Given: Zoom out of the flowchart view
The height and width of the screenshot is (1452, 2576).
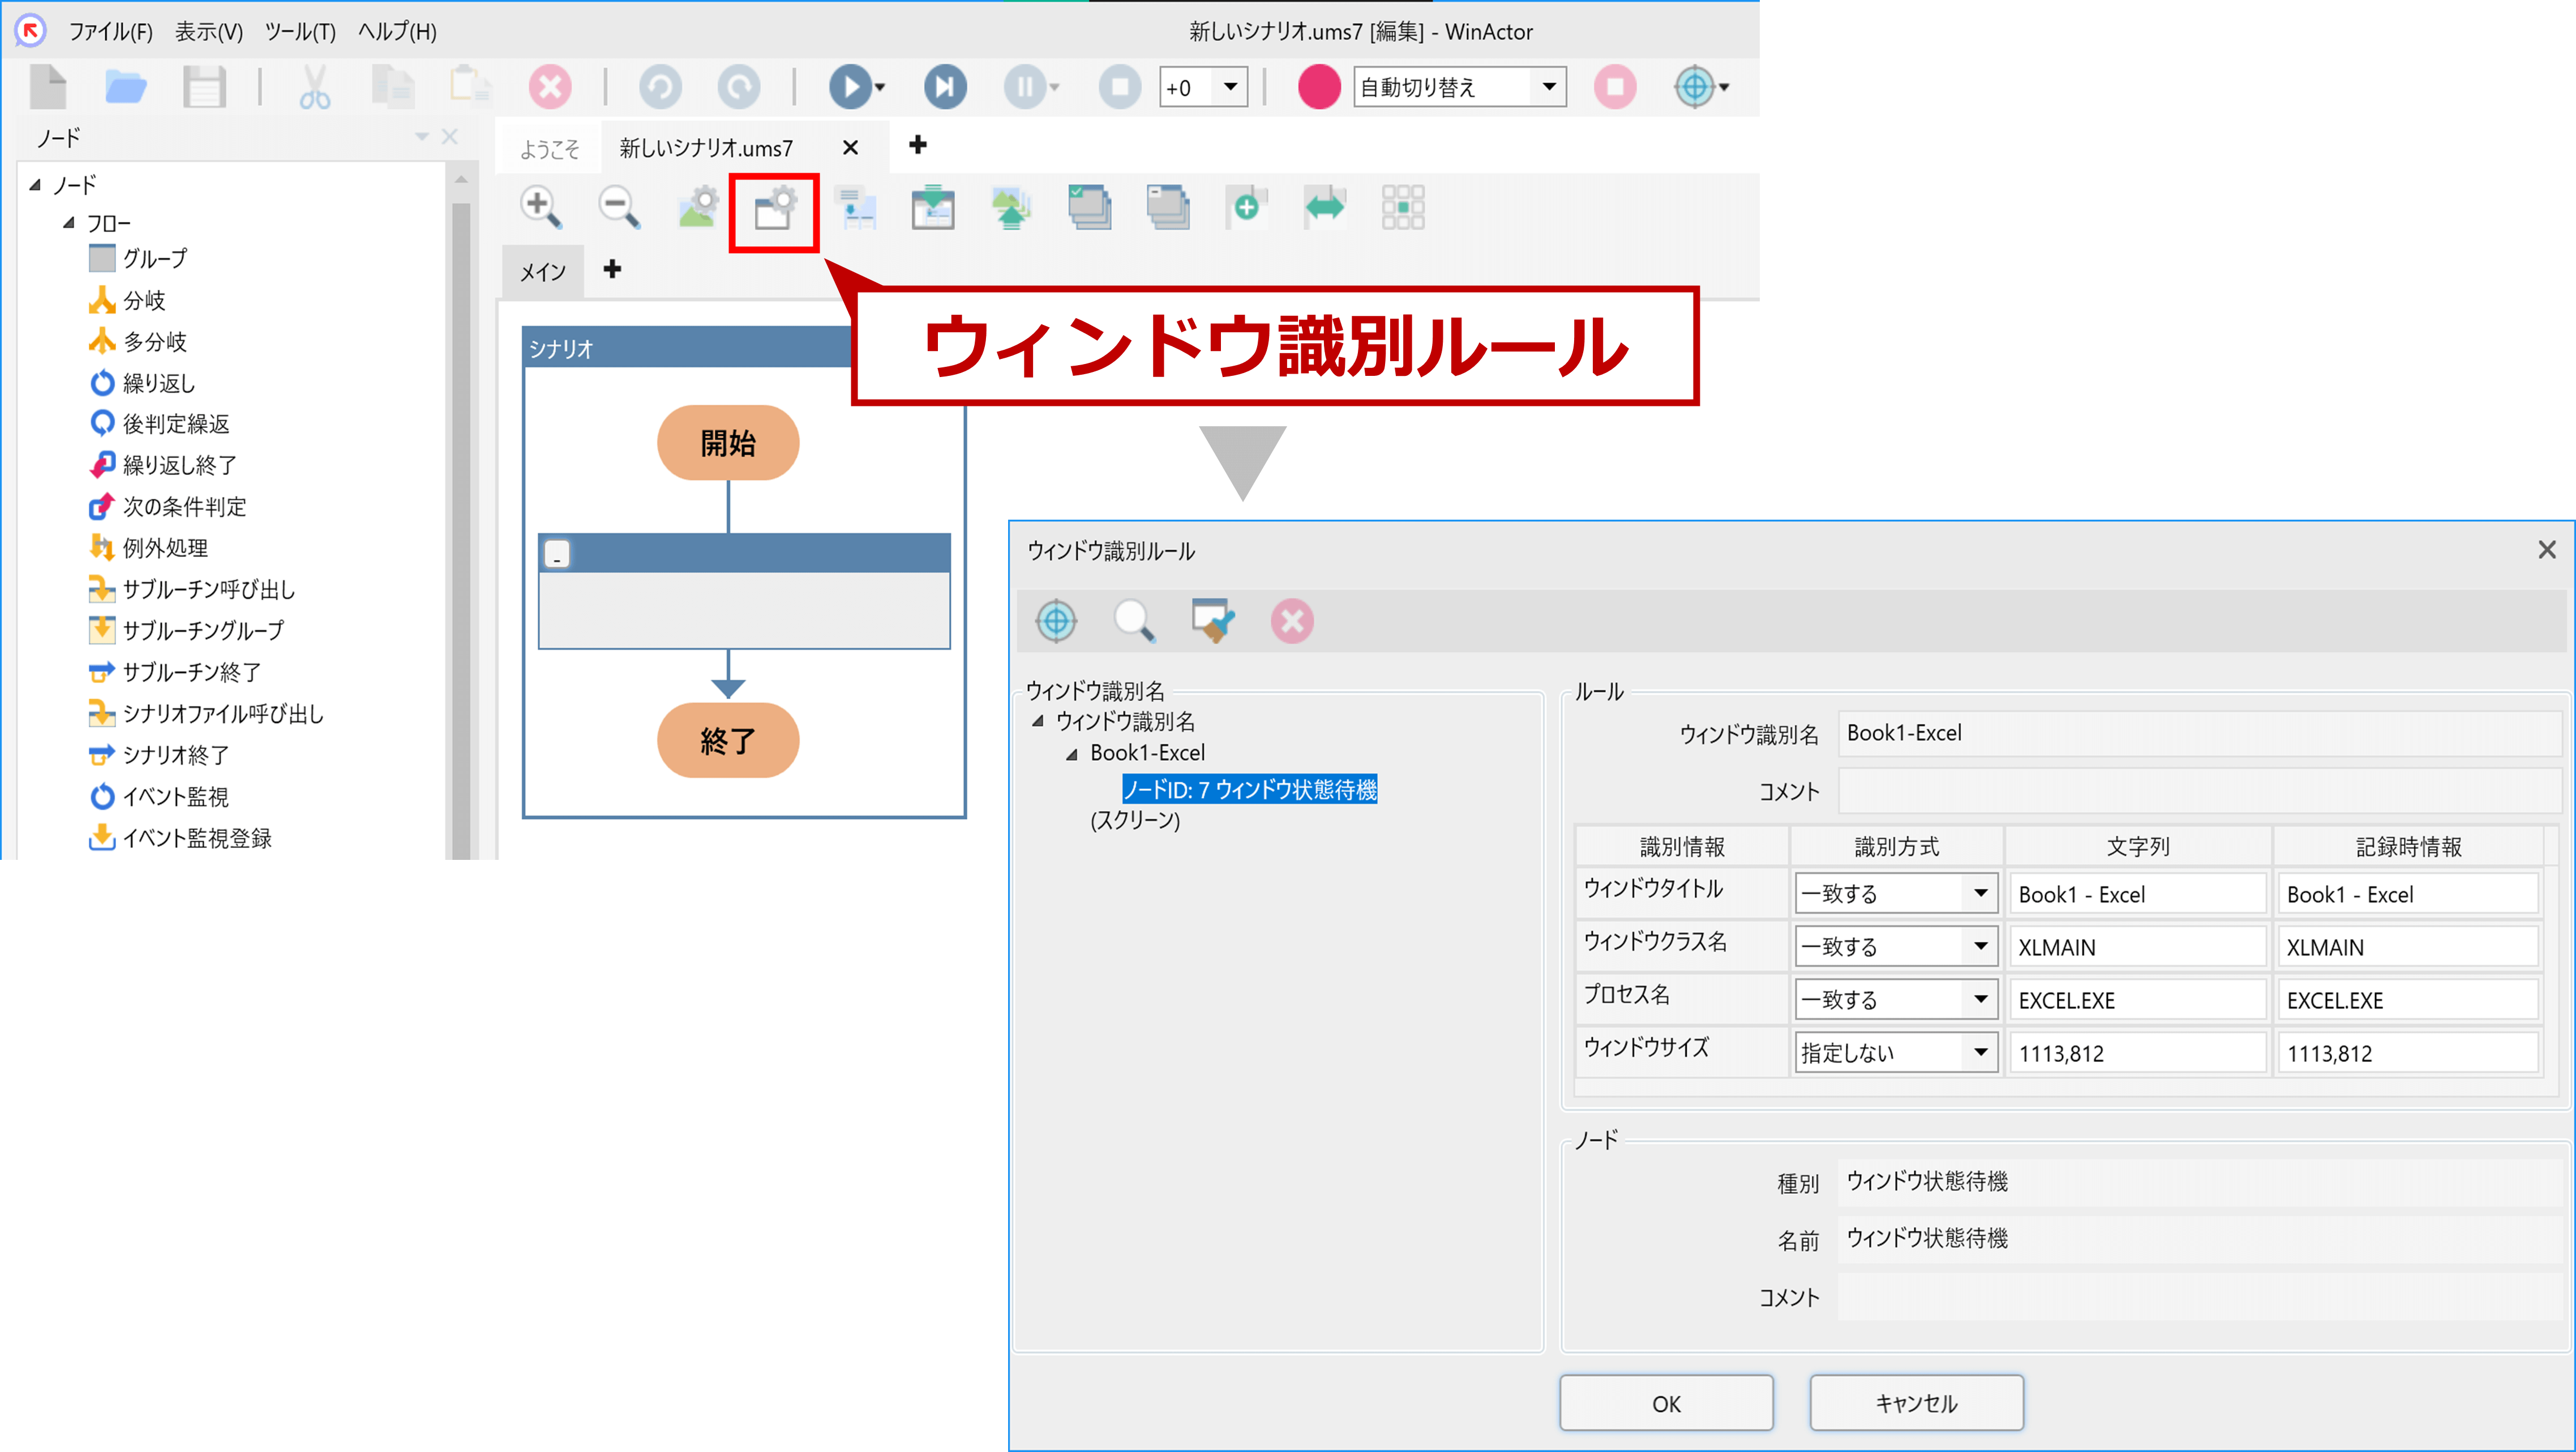Looking at the screenshot, I should [x=618, y=207].
